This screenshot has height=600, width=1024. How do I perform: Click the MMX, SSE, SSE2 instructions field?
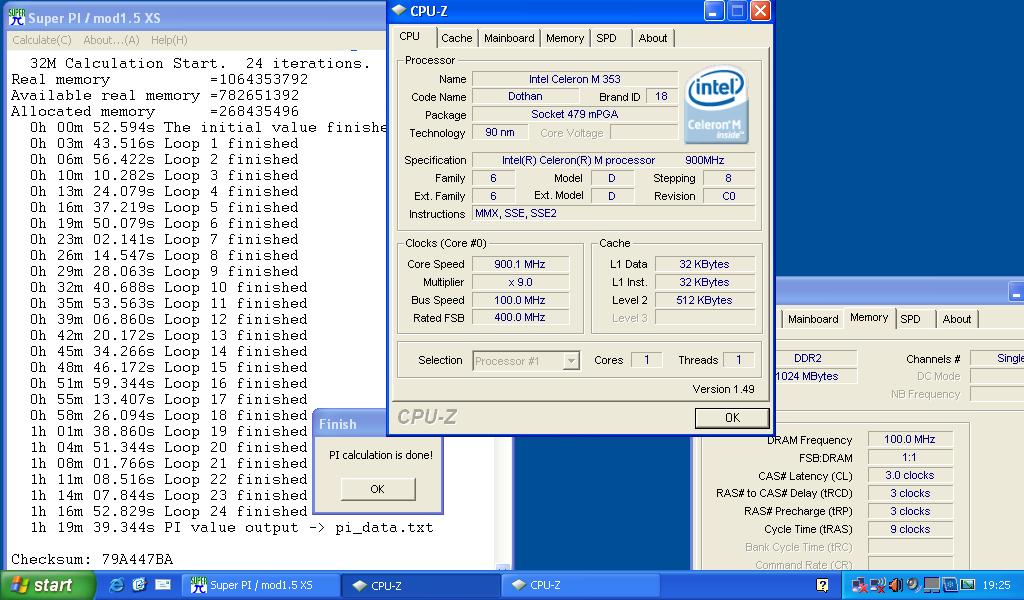tap(614, 213)
